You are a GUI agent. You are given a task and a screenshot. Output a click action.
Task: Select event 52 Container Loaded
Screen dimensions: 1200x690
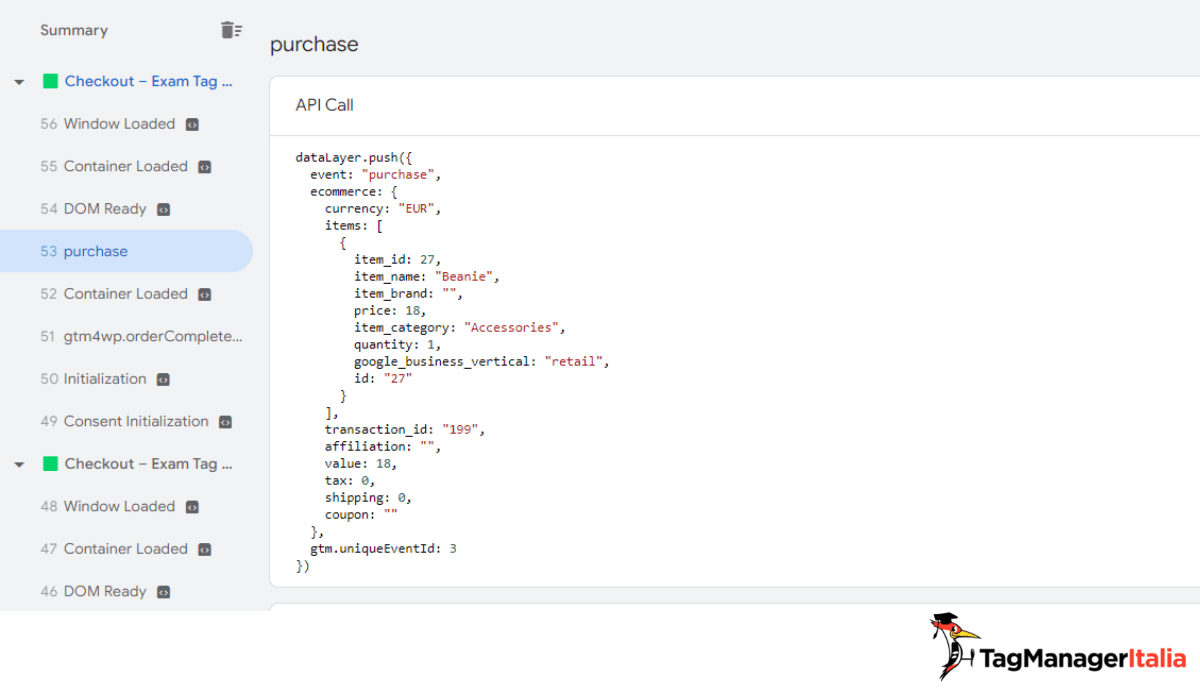[x=126, y=294]
